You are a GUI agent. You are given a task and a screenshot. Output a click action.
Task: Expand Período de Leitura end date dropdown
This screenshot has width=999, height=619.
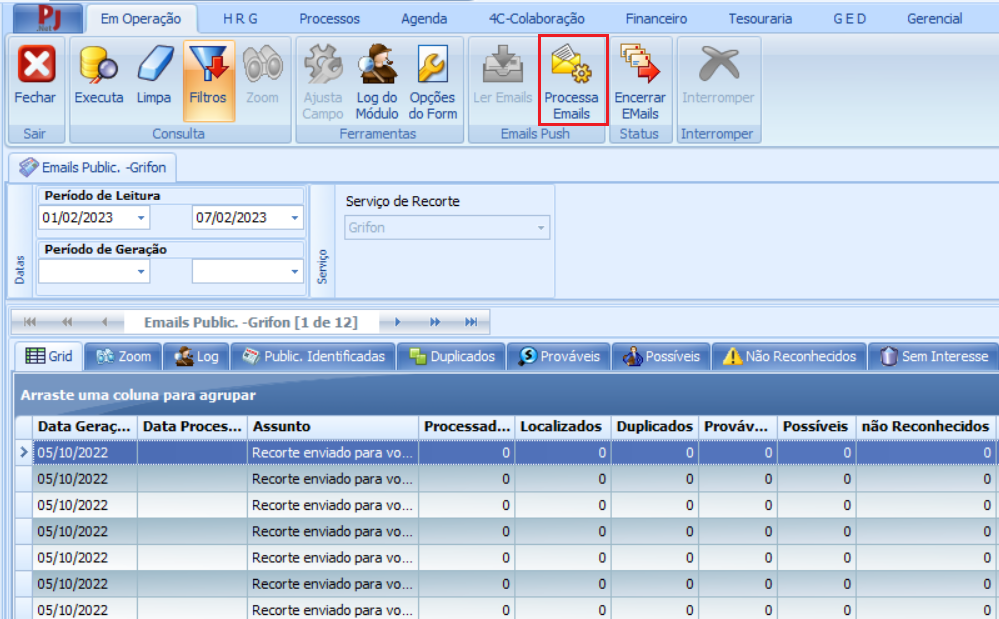(x=294, y=218)
